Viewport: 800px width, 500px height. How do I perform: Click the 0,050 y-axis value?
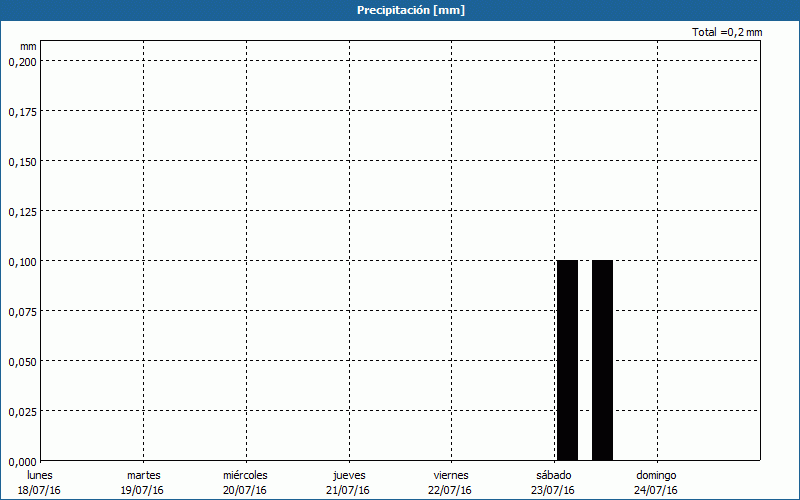22,361
